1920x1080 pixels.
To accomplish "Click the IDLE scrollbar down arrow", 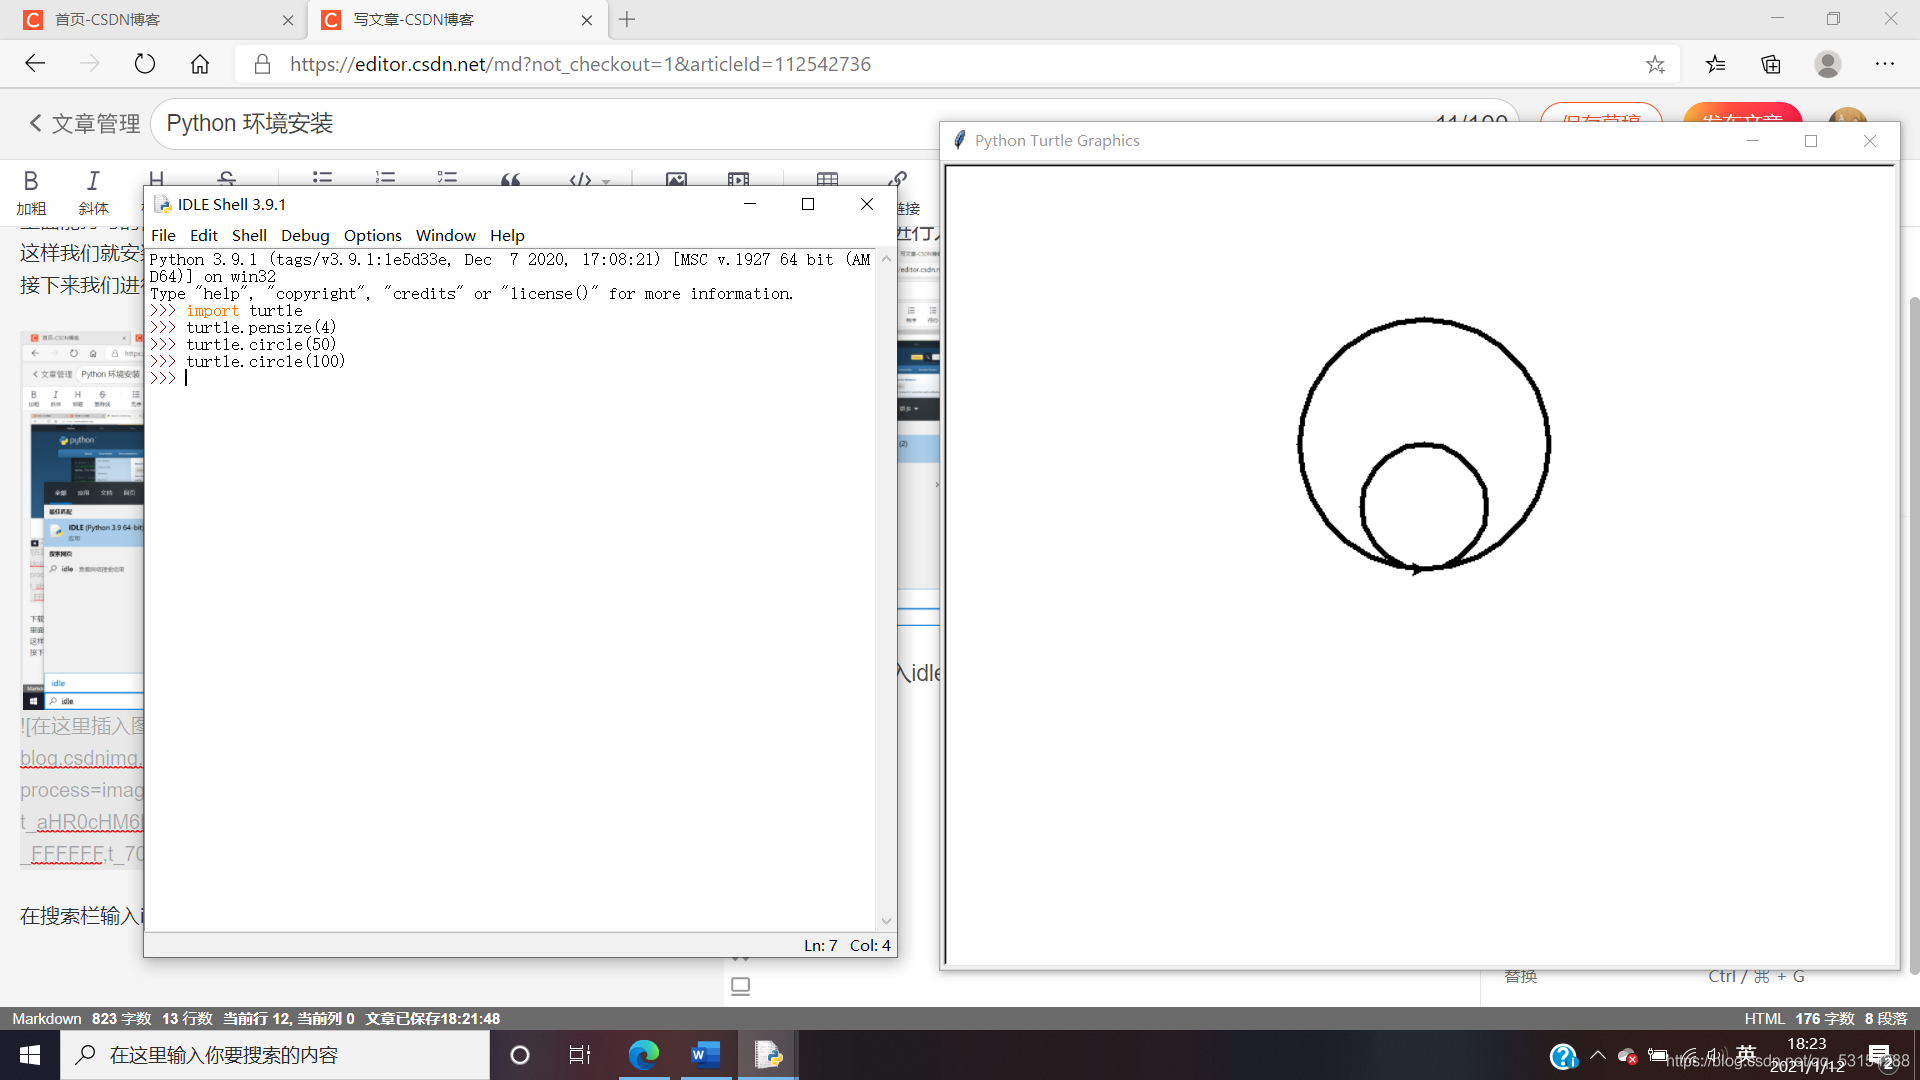I will click(886, 921).
